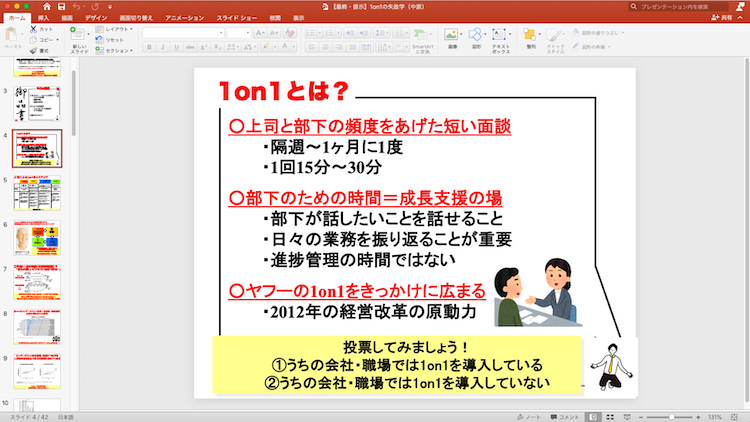The width and height of the screenshot is (750, 422).
Task: Expand the font name dropdown arrow
Action: [221, 33]
